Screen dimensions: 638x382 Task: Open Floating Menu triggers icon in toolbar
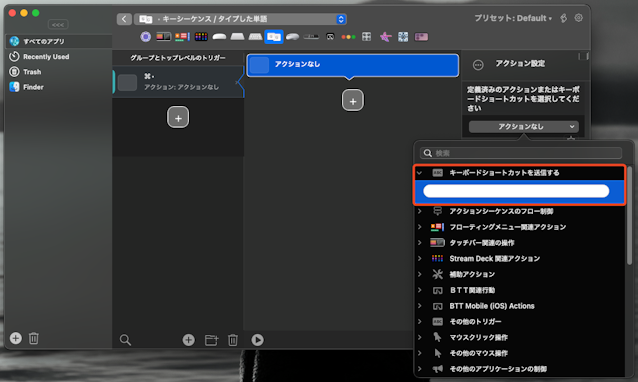click(182, 37)
